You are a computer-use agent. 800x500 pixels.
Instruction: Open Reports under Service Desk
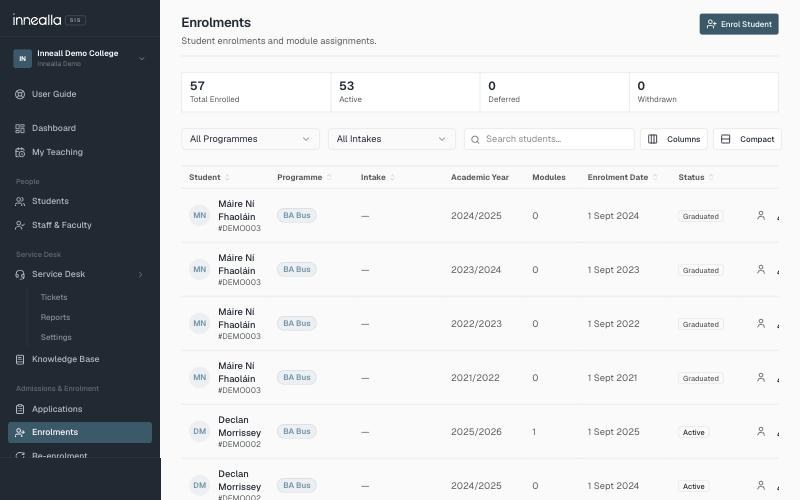click(x=55, y=317)
